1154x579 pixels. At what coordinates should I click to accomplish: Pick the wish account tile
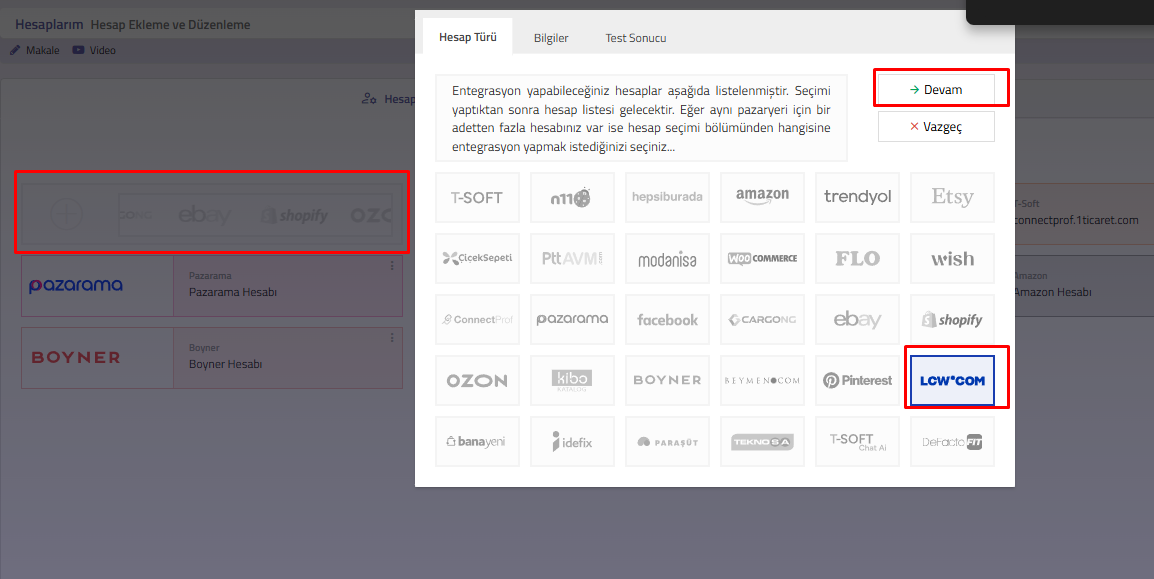tap(952, 258)
